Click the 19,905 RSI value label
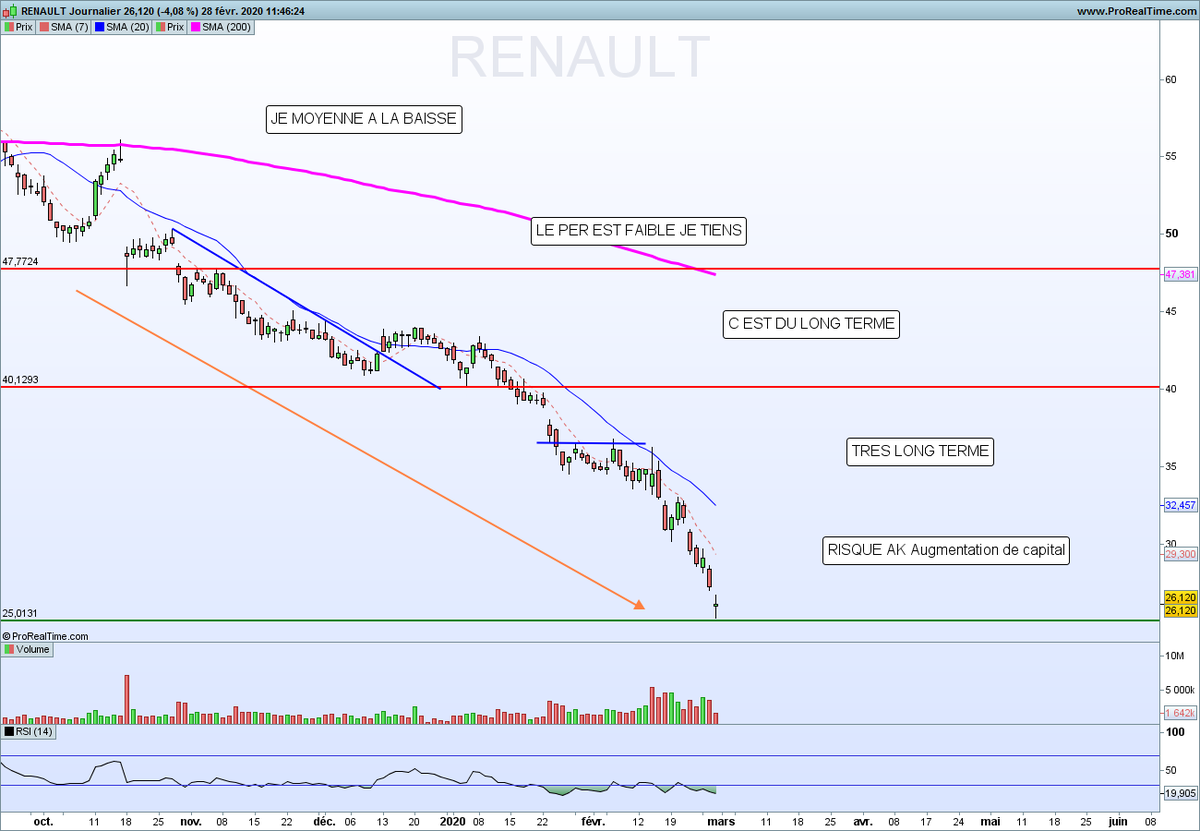1200x831 pixels. tap(1181, 793)
